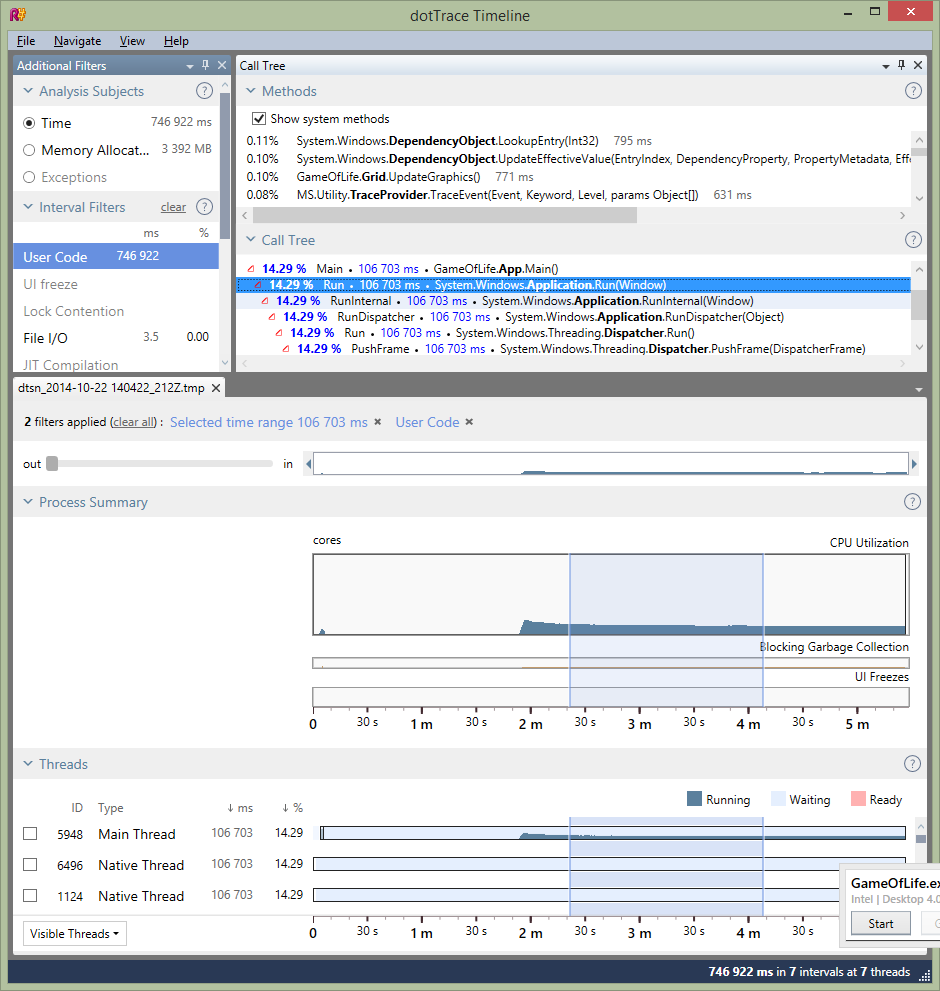
Task: Open the Help menu
Action: (176, 41)
